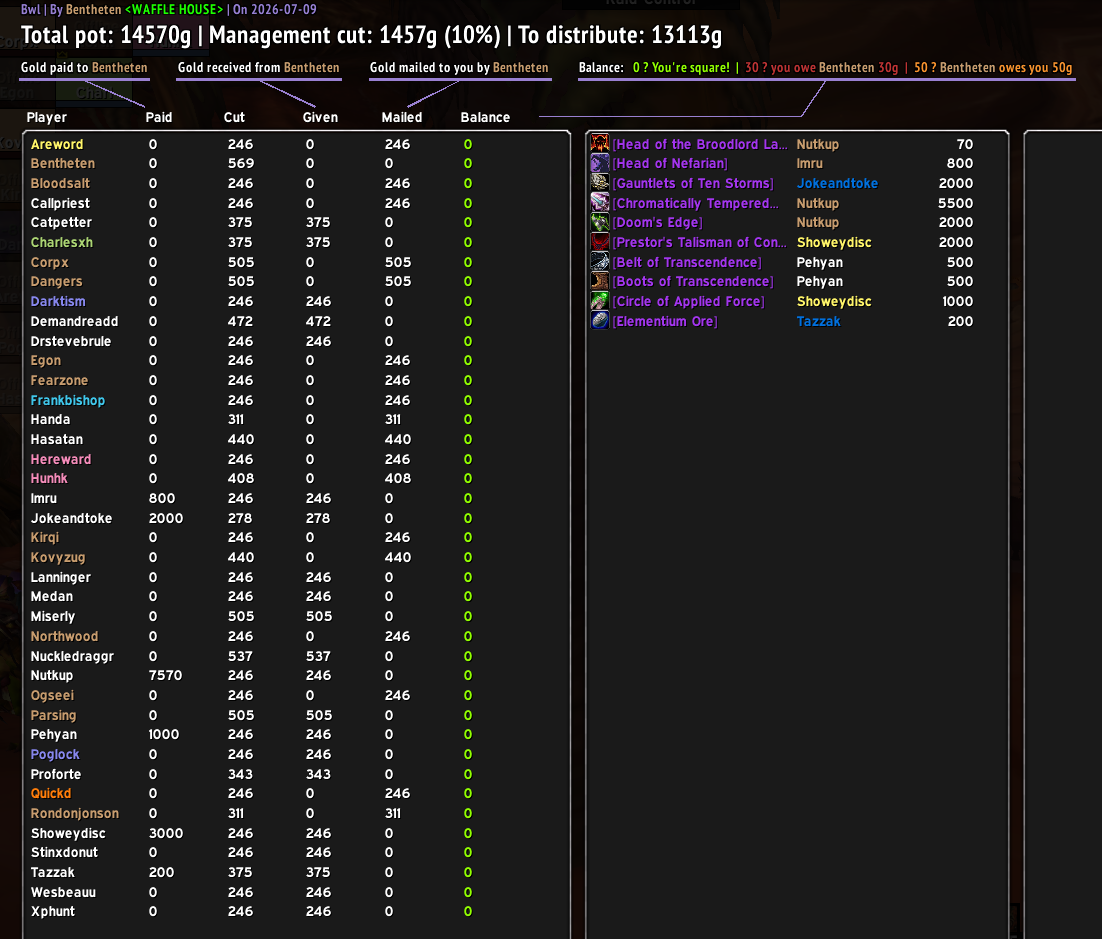1102x939 pixels.
Task: Click the Boots of Transcendence icon
Action: click(599, 281)
